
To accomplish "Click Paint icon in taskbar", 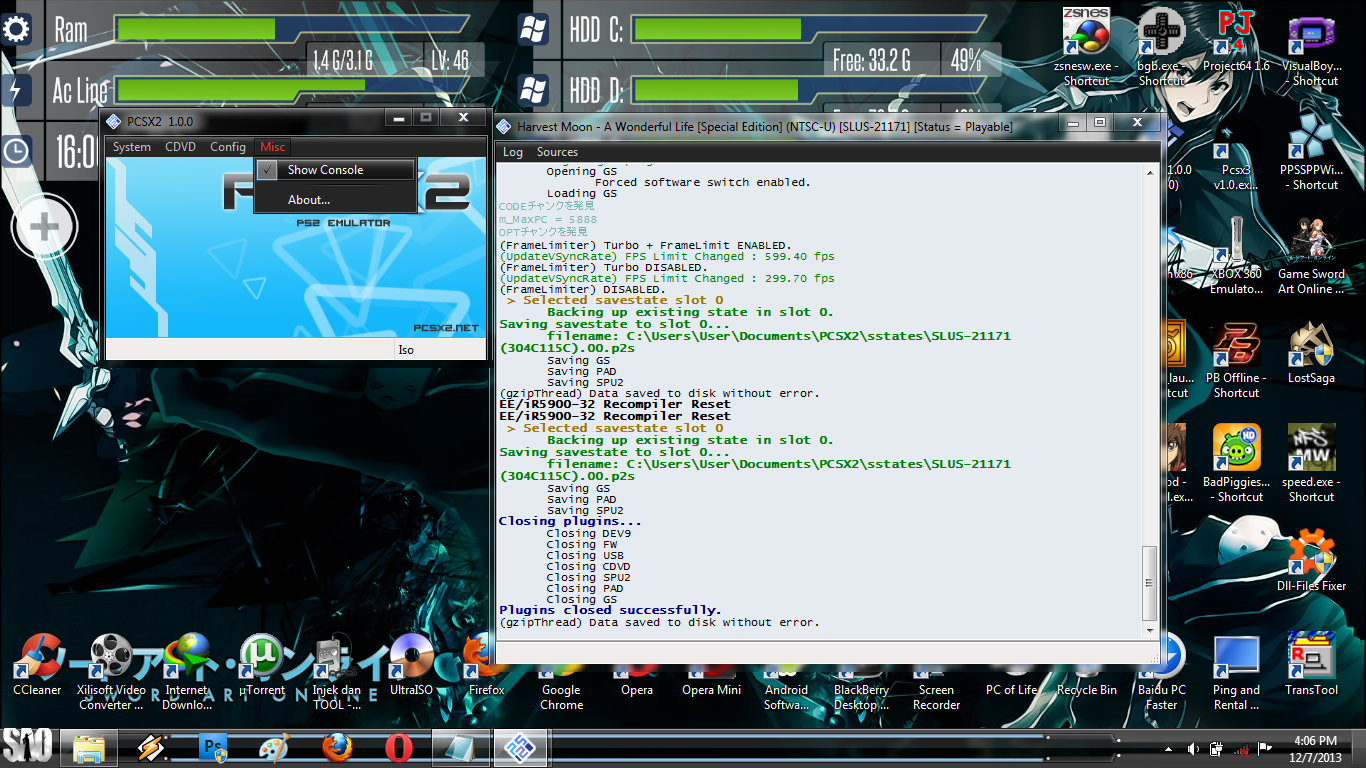I will [275, 748].
